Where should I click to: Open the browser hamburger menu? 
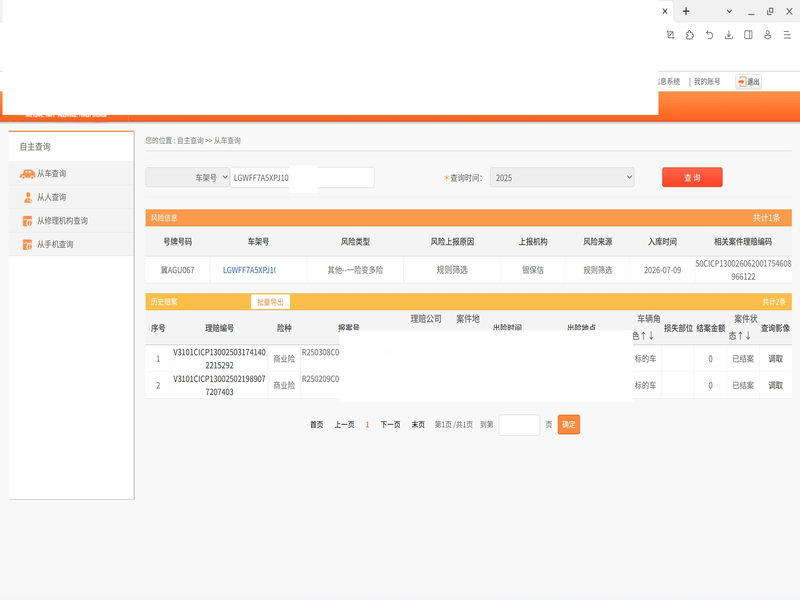click(787, 35)
